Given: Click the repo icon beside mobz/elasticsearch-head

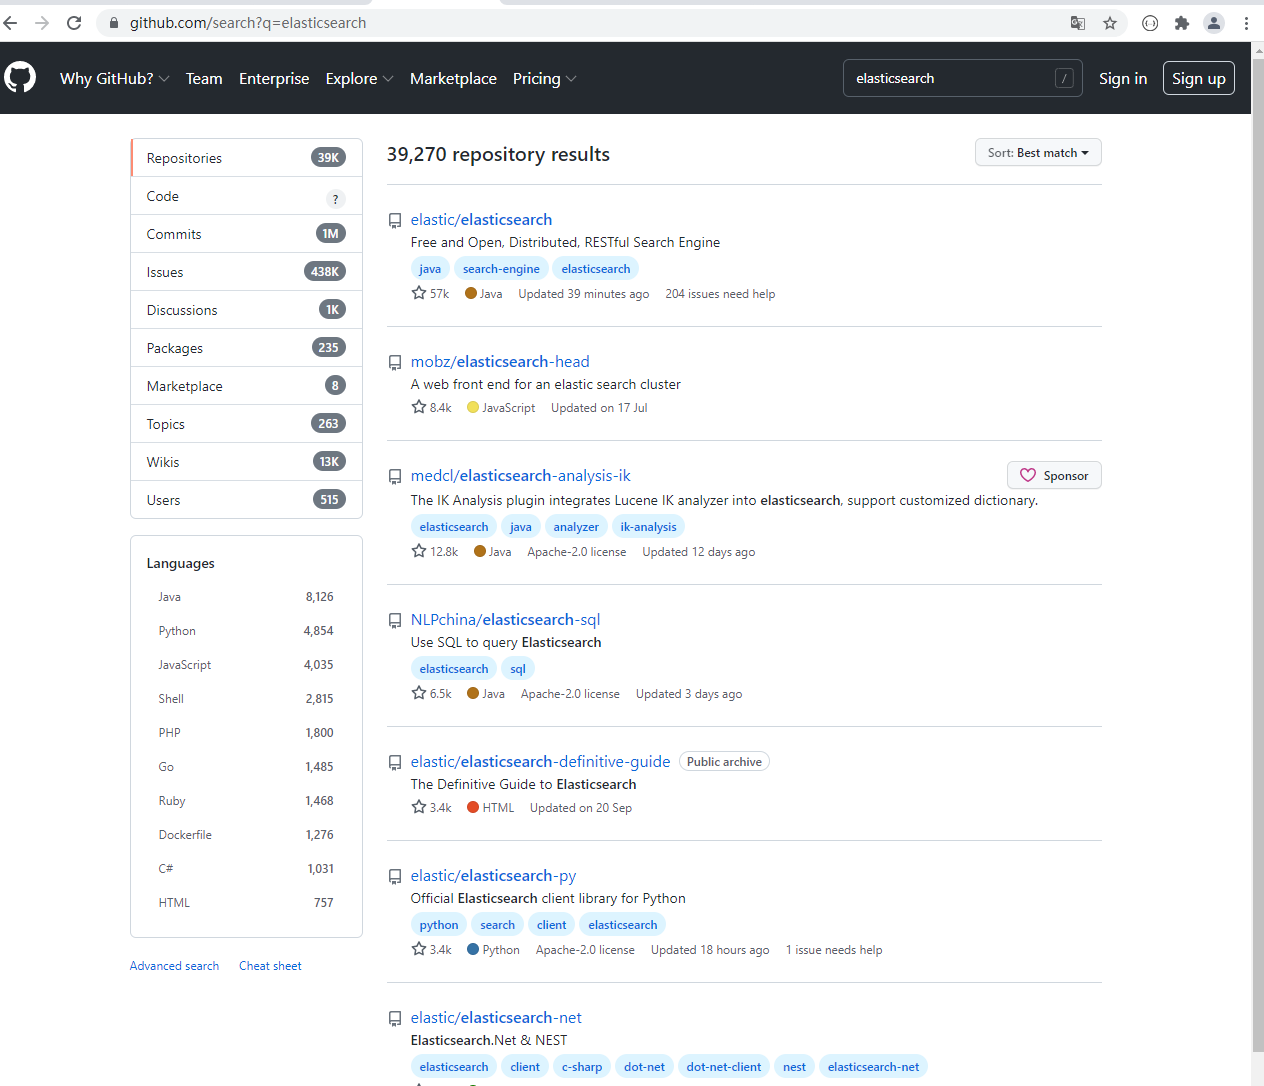Looking at the screenshot, I should (395, 363).
